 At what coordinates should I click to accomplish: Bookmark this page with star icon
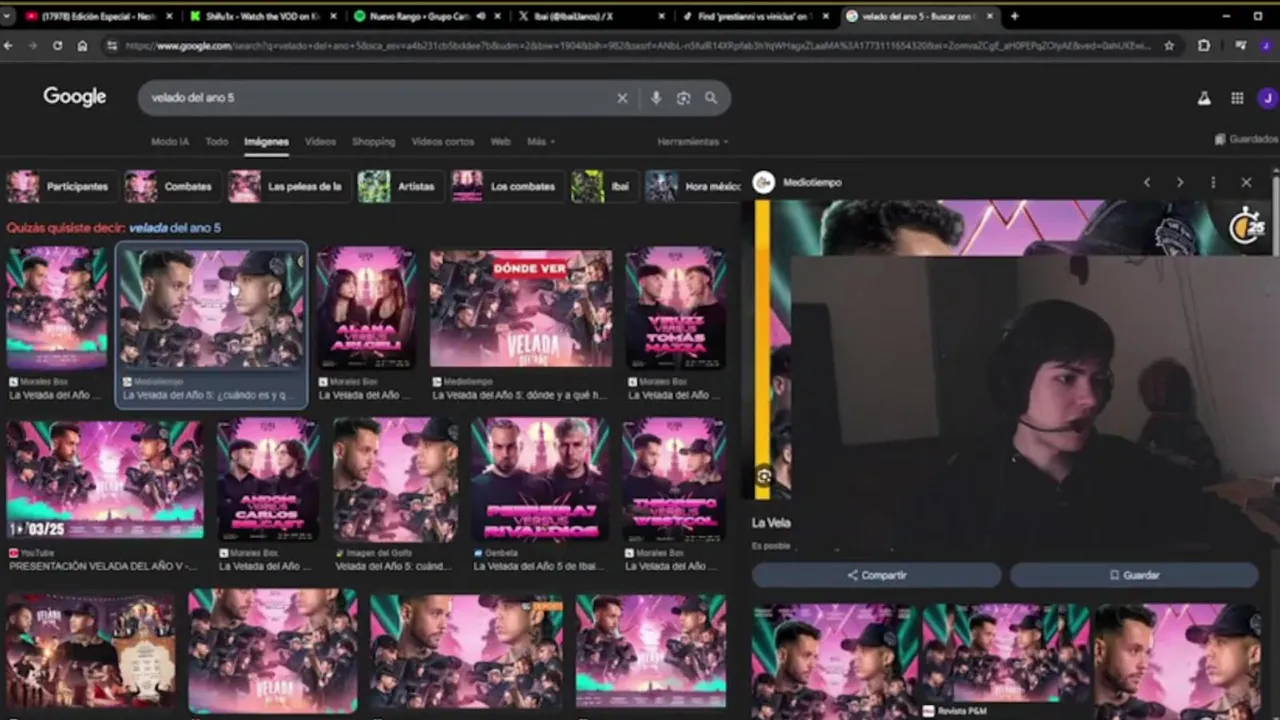[x=1169, y=45]
